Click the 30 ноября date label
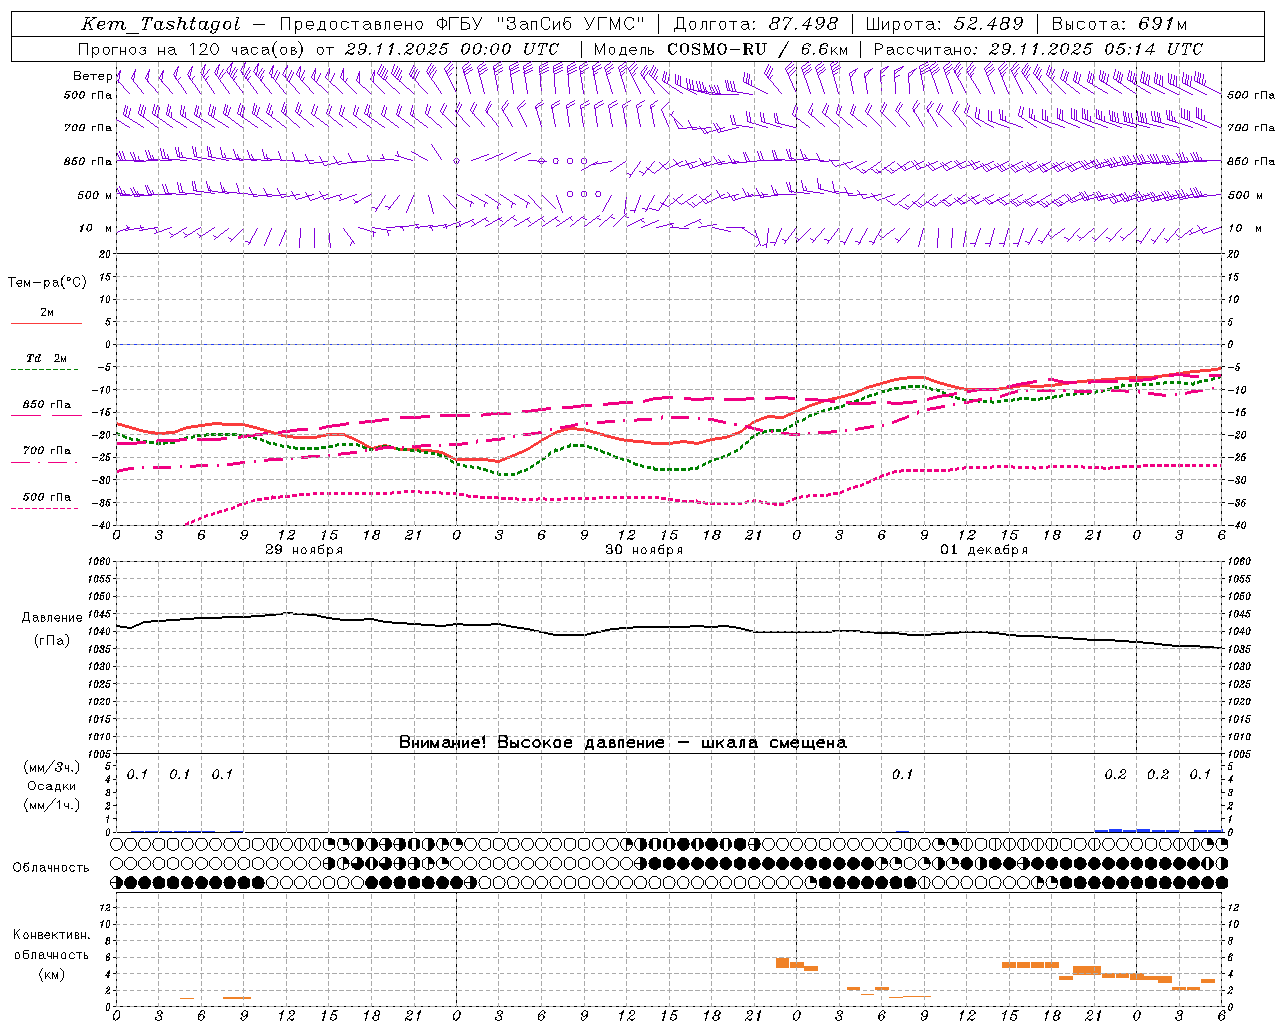Image resolution: width=1280 pixels, height=1024 pixels. coord(644,550)
